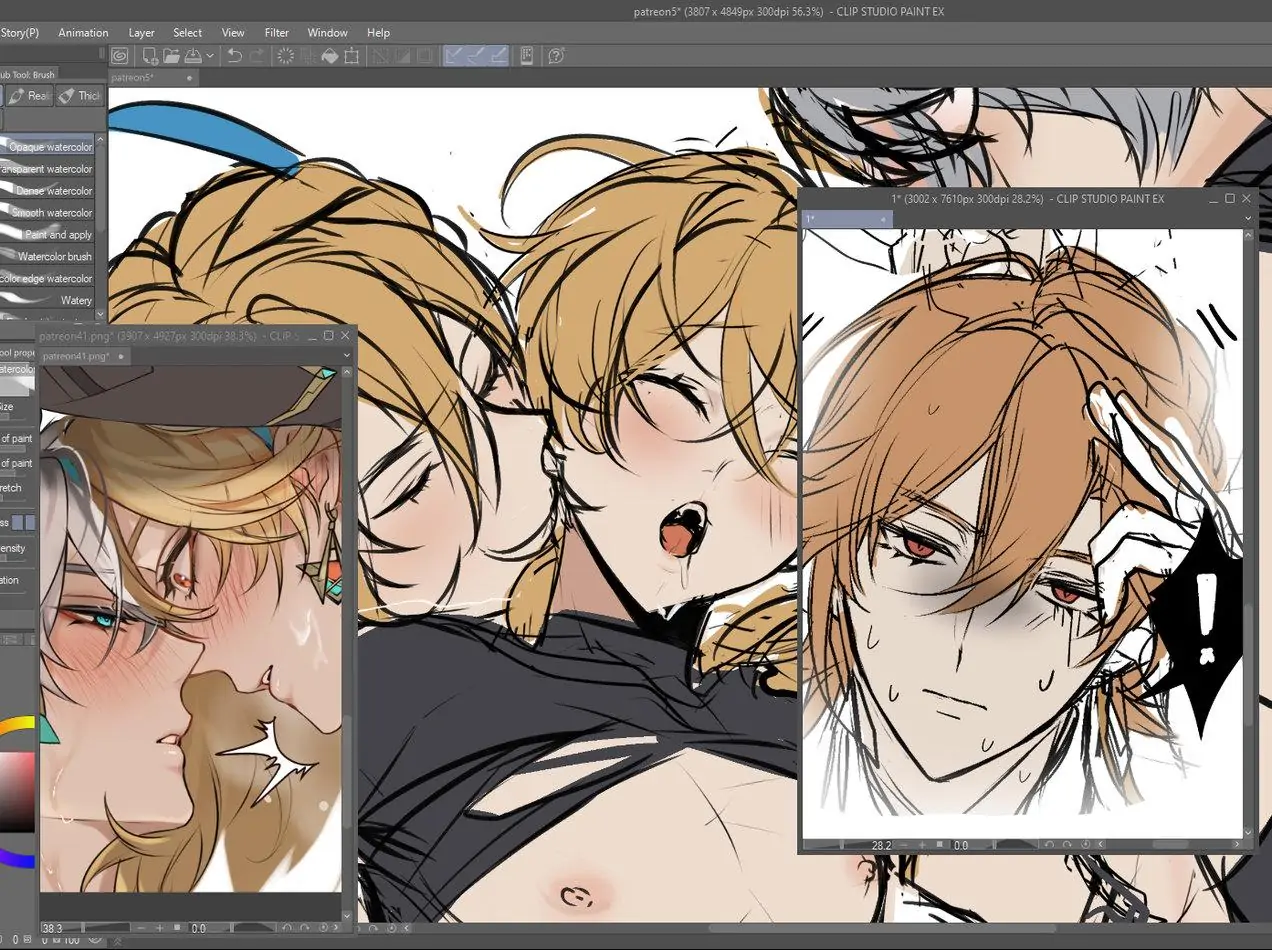The width and height of the screenshot is (1272, 950).
Task: Open the Filter menu
Action: [276, 33]
